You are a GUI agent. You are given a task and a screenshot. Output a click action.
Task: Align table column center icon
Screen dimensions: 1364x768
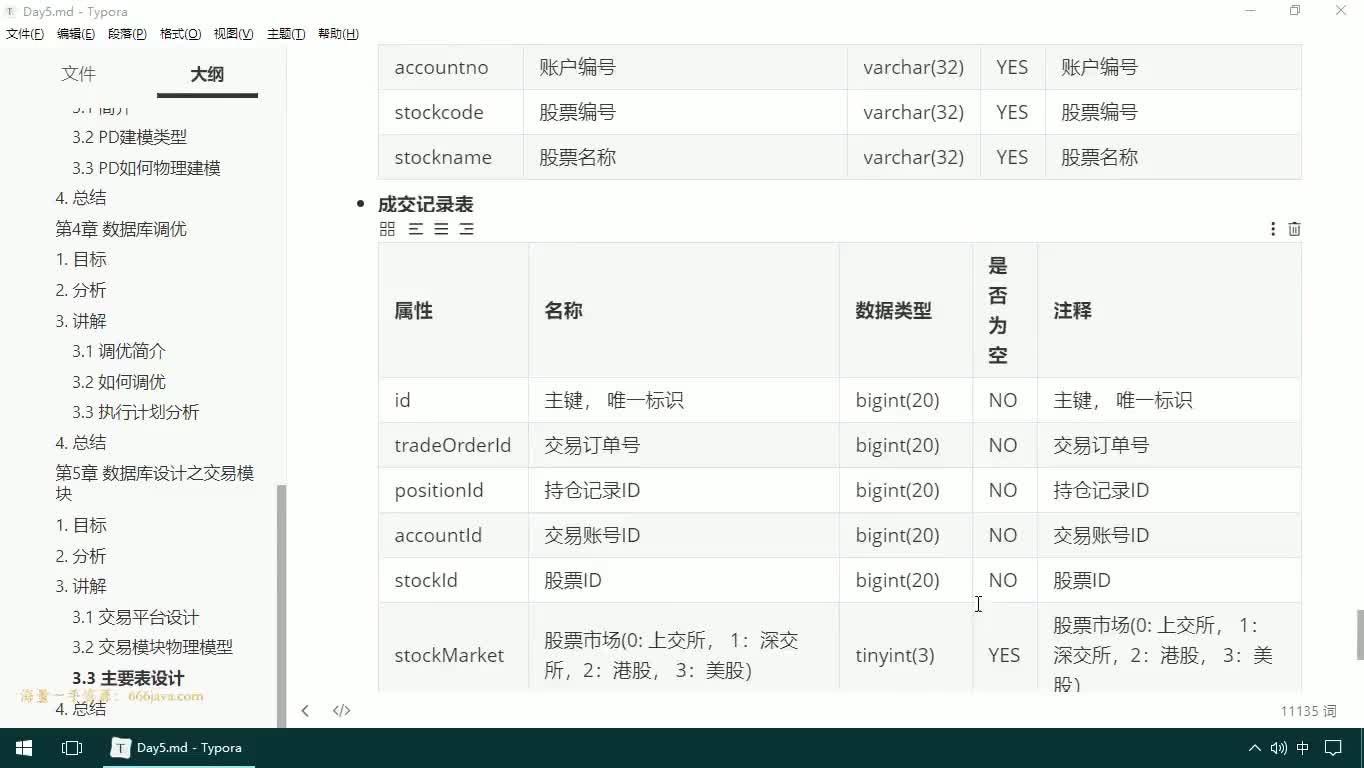click(x=441, y=229)
